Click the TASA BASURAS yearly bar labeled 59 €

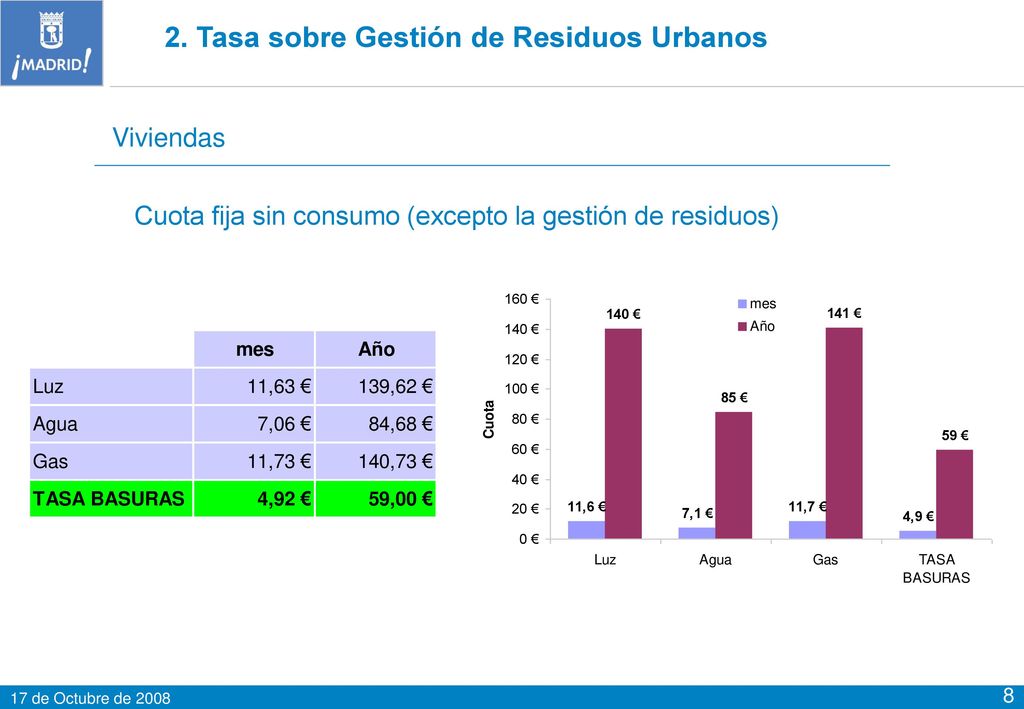[954, 494]
